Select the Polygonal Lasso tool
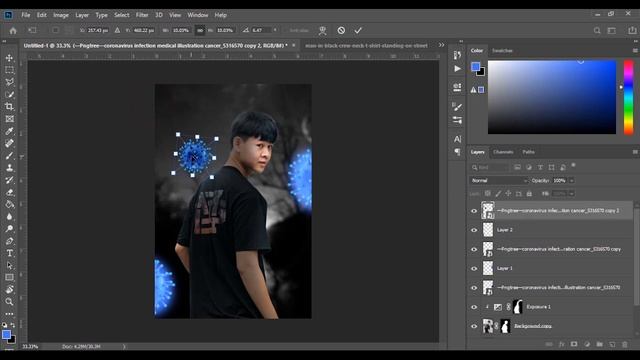The image size is (640, 360). tap(9, 82)
